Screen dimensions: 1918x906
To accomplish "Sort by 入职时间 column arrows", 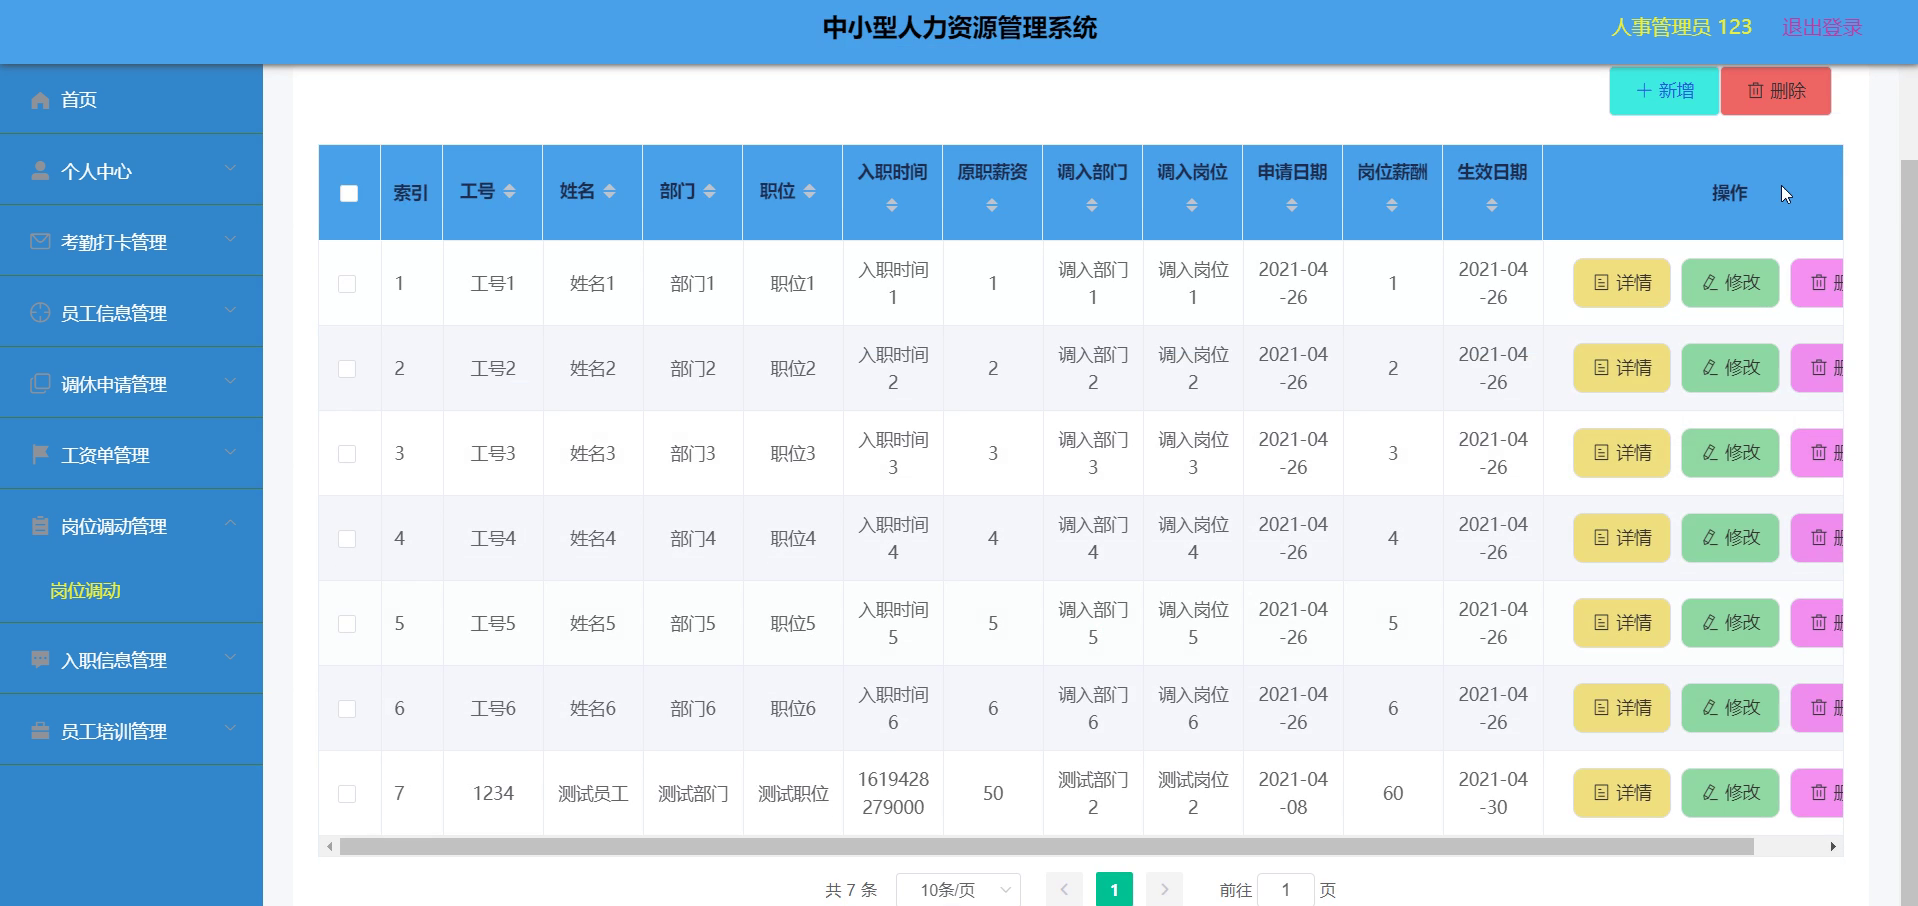I will click(x=892, y=205).
